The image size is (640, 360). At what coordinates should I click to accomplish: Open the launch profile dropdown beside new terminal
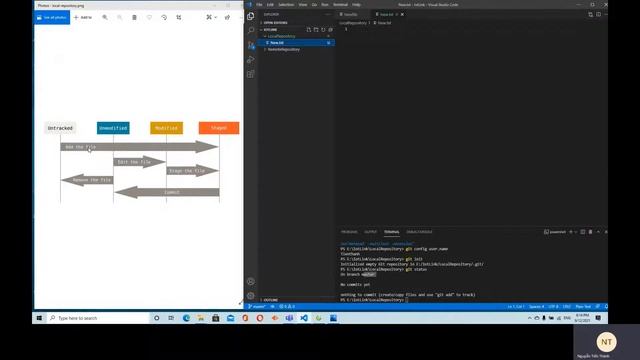coord(576,232)
